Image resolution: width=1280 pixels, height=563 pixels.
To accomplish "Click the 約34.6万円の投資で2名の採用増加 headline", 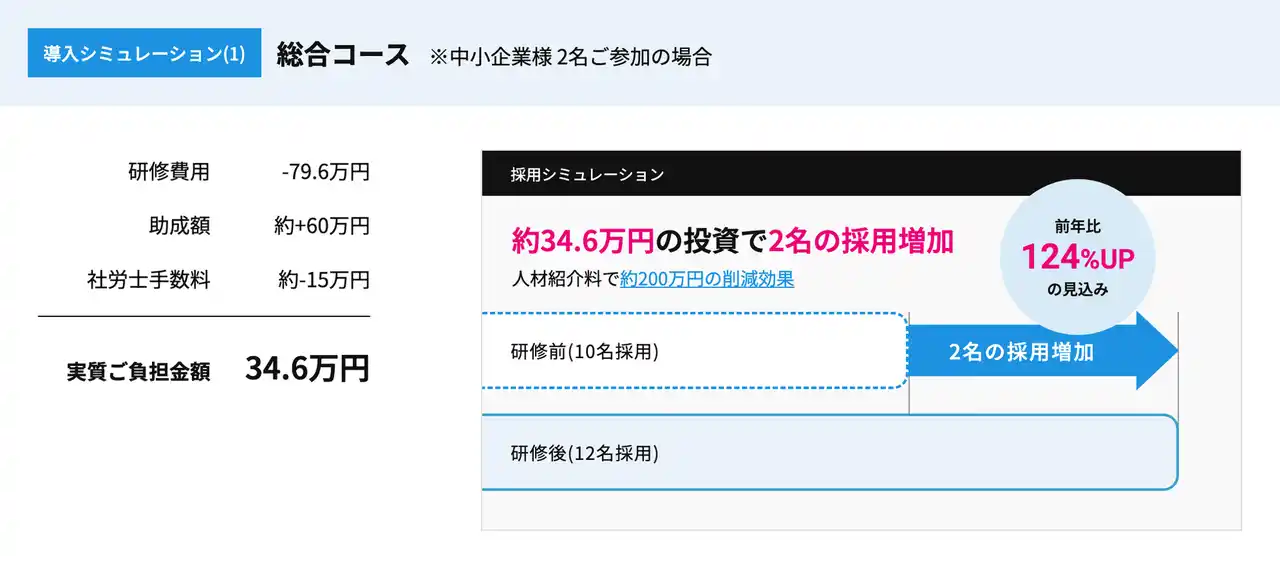I will click(x=732, y=240).
